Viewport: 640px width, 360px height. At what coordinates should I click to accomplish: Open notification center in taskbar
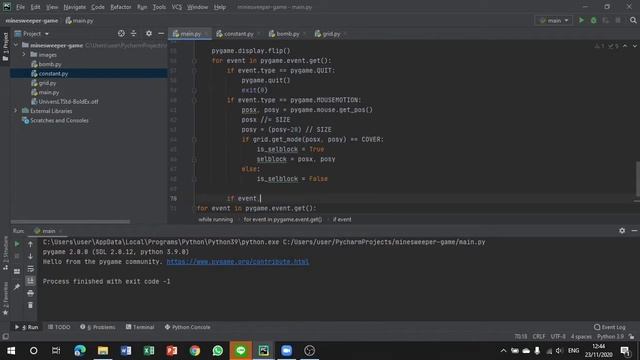click(625, 351)
